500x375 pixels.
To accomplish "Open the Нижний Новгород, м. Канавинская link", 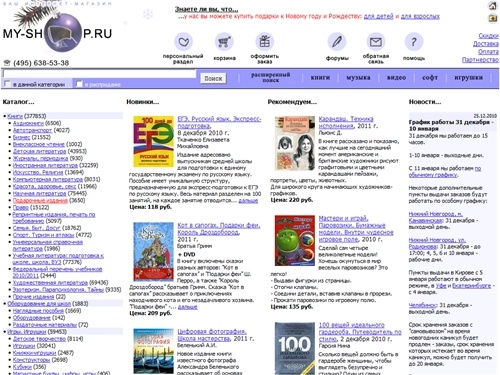I will (x=436, y=217).
